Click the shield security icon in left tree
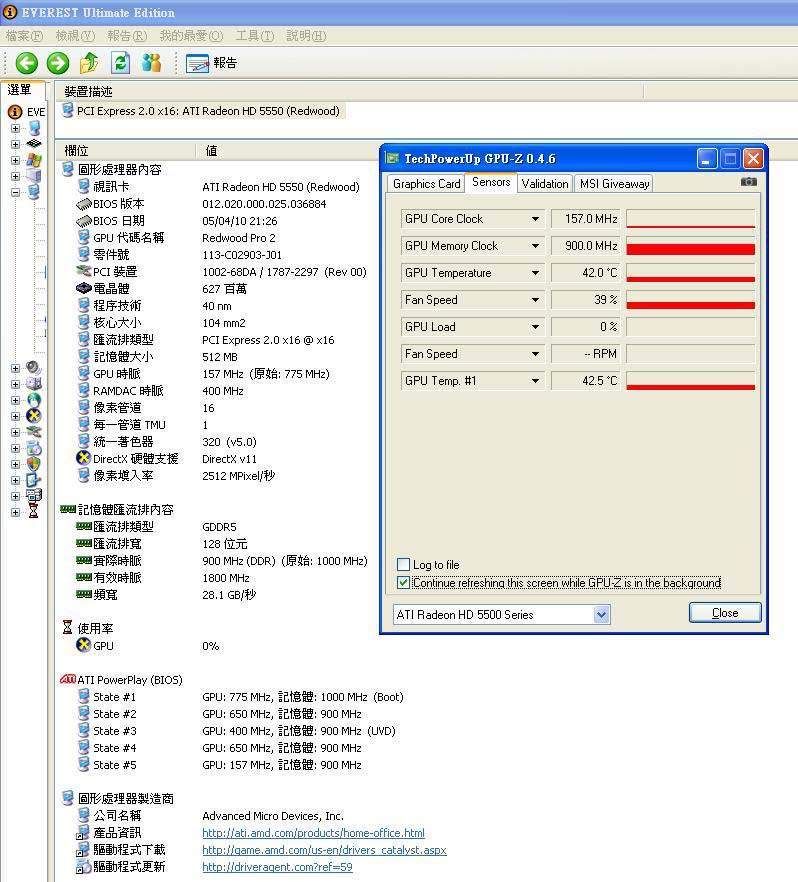This screenshot has height=882, width=798. tap(34, 464)
